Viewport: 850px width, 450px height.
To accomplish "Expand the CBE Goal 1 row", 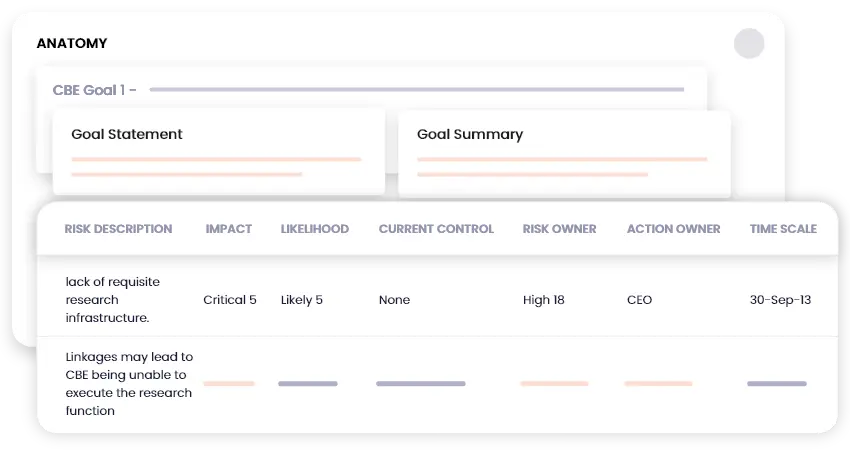I will click(x=95, y=90).
